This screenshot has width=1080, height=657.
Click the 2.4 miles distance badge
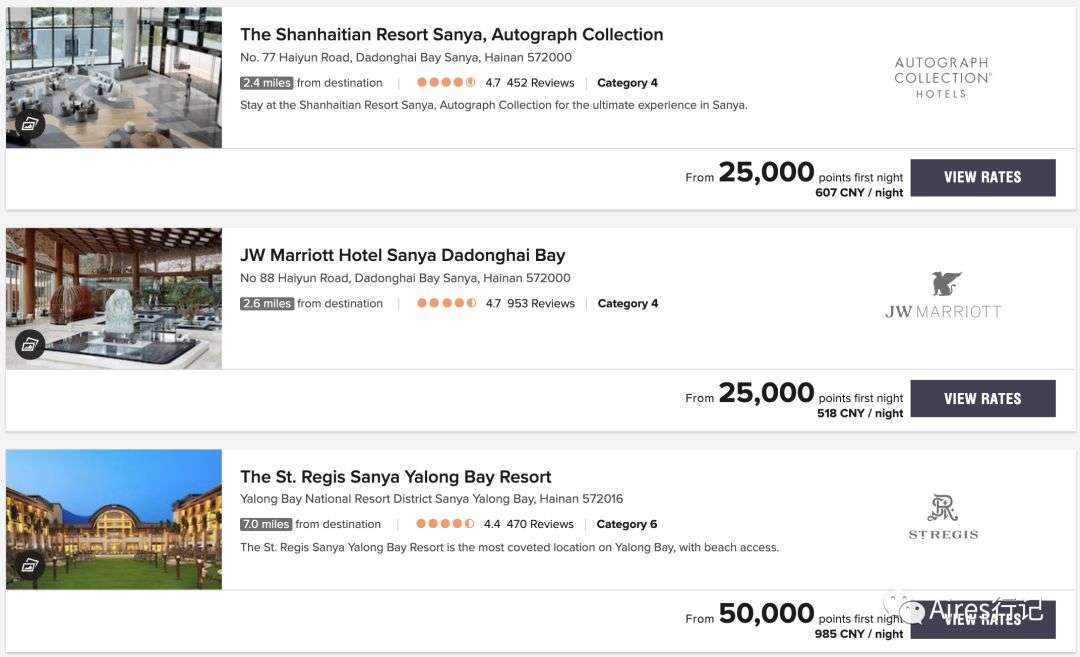pos(267,83)
